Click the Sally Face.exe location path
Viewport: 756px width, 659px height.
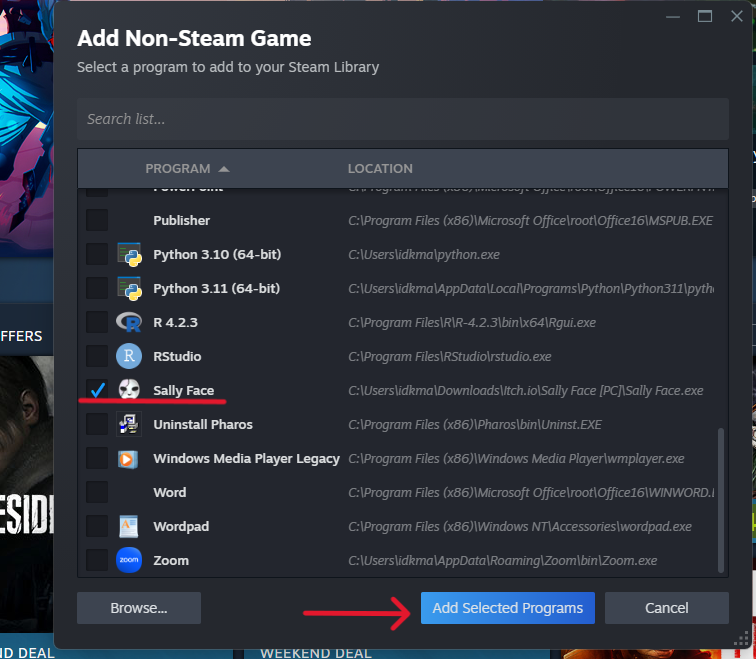pyautogui.click(x=526, y=390)
